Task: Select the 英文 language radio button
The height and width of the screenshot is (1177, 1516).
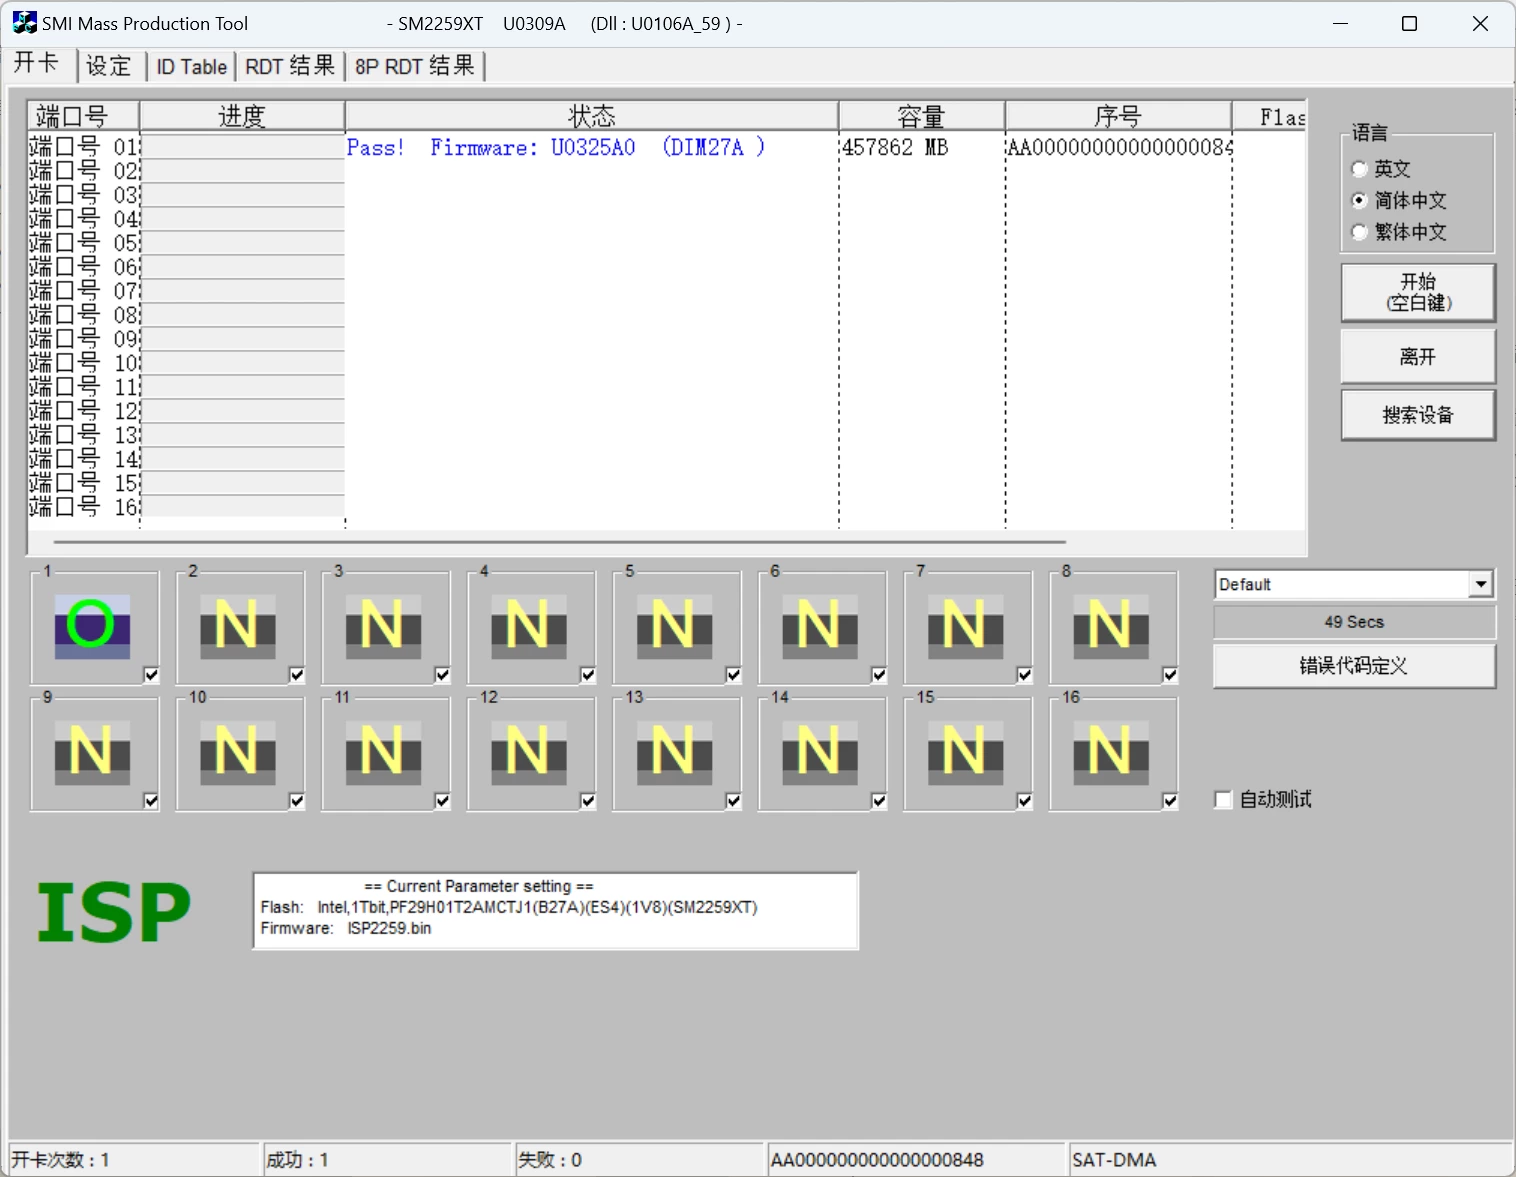Action: pyautogui.click(x=1359, y=169)
